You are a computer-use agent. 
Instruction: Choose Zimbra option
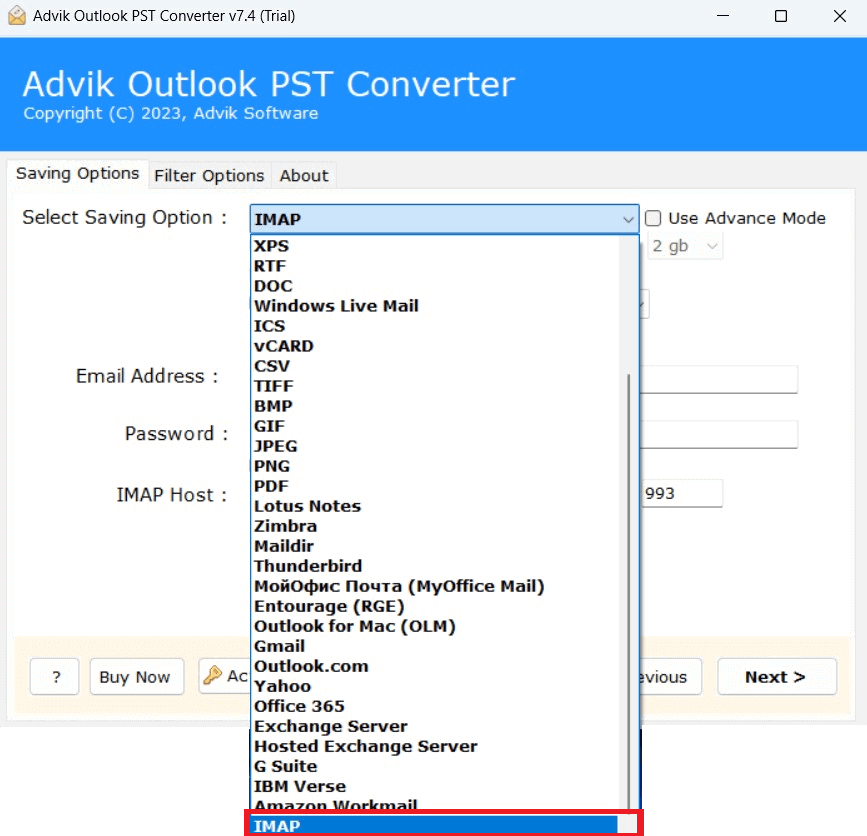point(435,526)
